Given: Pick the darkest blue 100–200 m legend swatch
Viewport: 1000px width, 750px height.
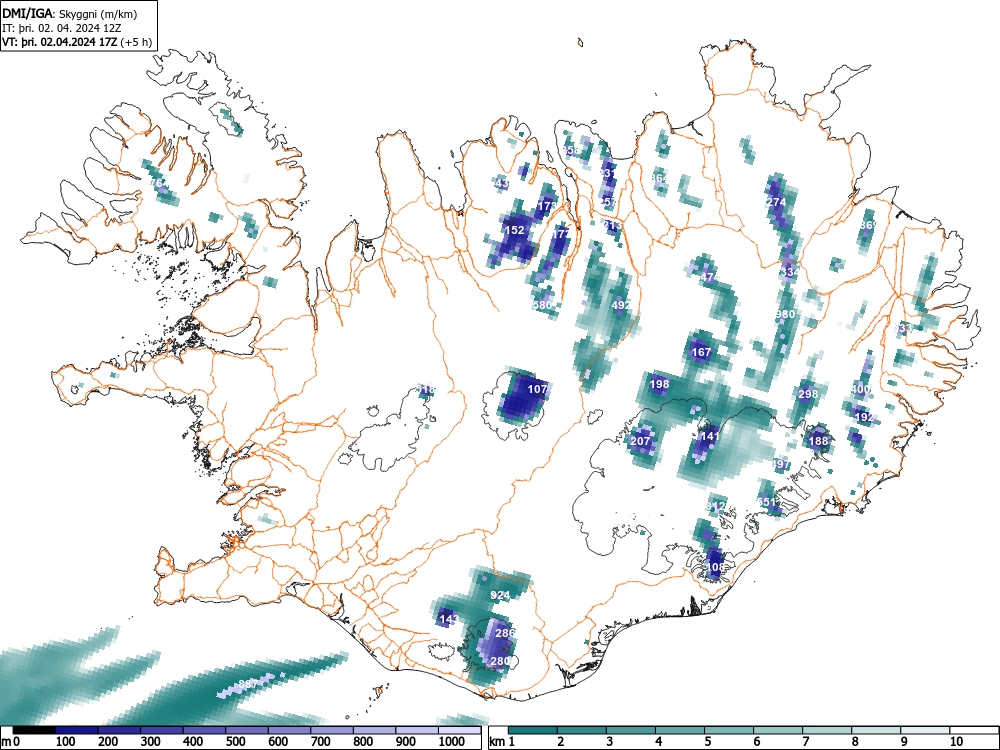Looking at the screenshot, I should point(77,730).
